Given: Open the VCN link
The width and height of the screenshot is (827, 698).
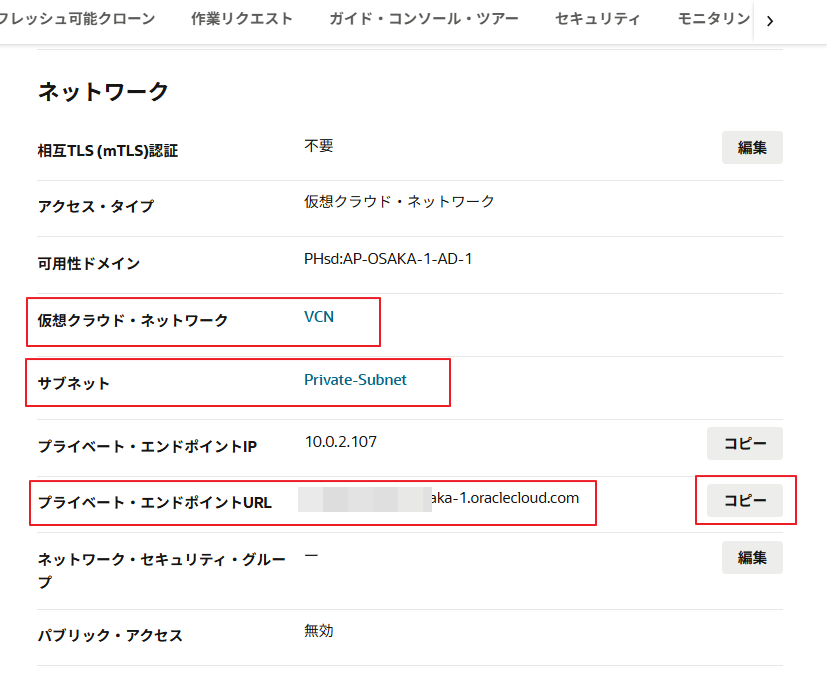Looking at the screenshot, I should click(x=319, y=317).
